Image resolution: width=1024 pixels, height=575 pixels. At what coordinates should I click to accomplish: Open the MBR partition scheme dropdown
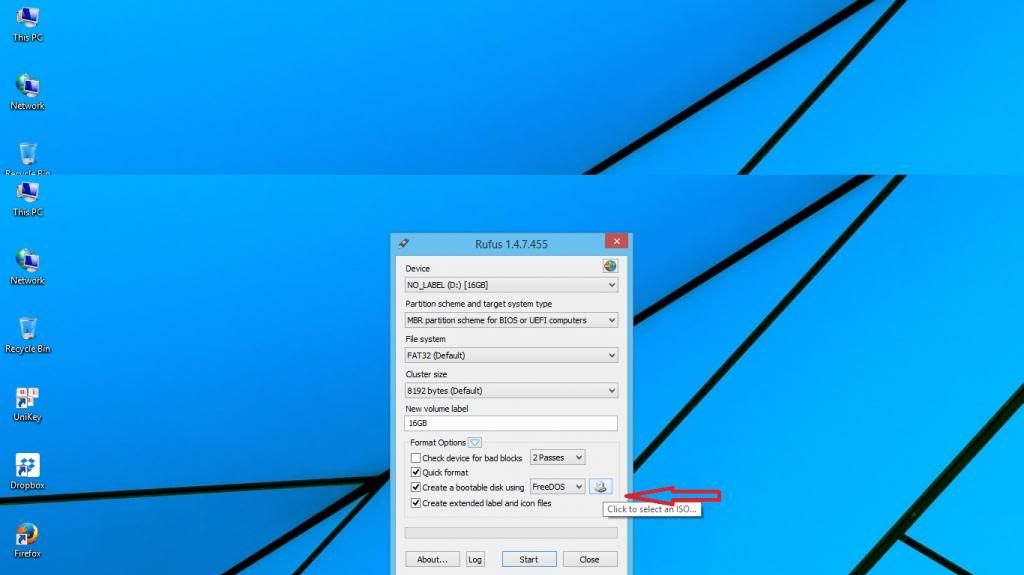[x=511, y=320]
